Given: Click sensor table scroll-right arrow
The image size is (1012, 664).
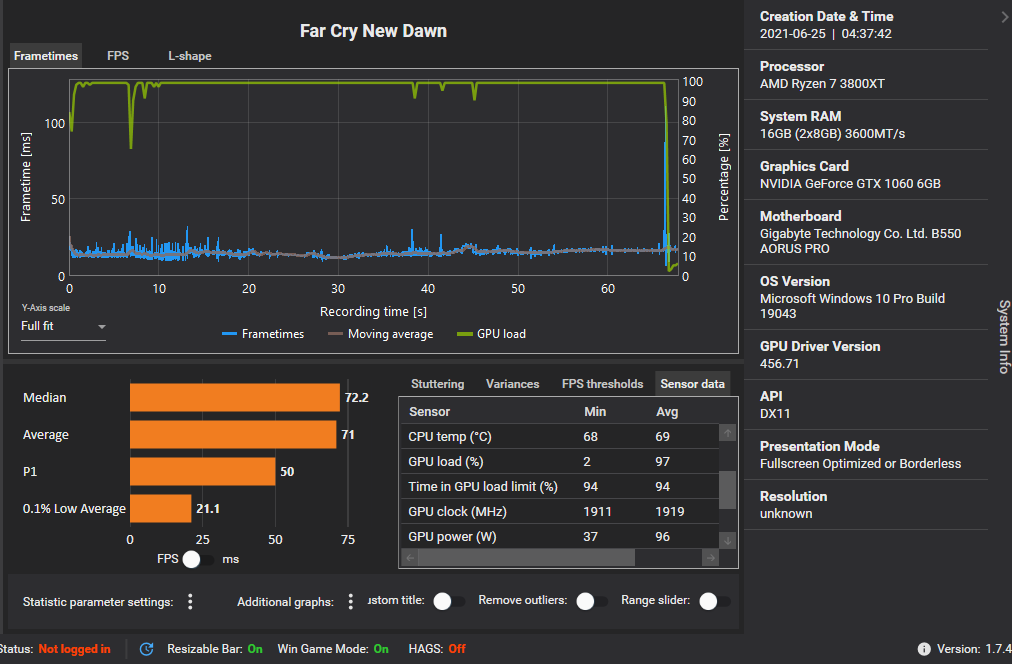Looking at the screenshot, I should (x=710, y=558).
